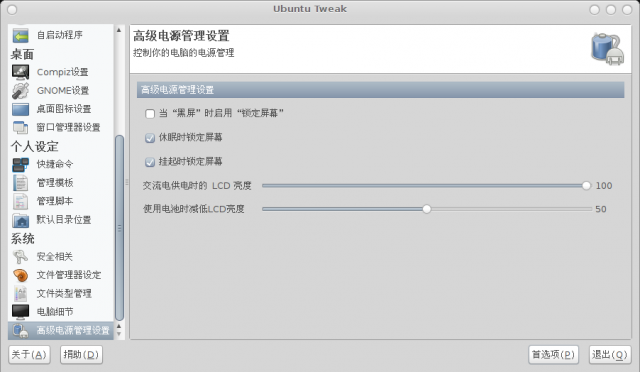640x372 pixels.
Task: Select 安全相关 label in sidebar
Action: pos(55,257)
